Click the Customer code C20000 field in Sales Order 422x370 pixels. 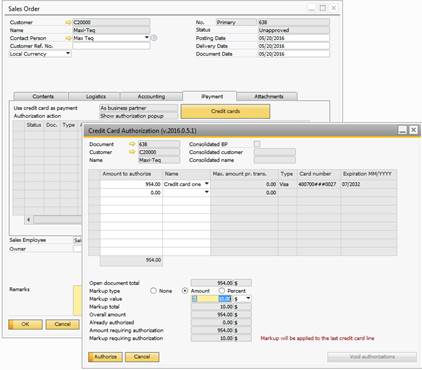[x=111, y=22]
